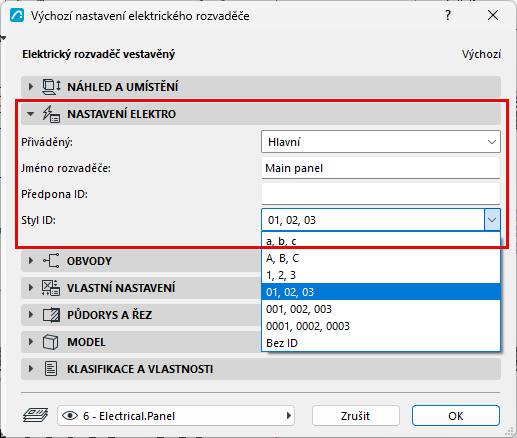
Task: Click the layers icon at bottom left
Action: 35,416
